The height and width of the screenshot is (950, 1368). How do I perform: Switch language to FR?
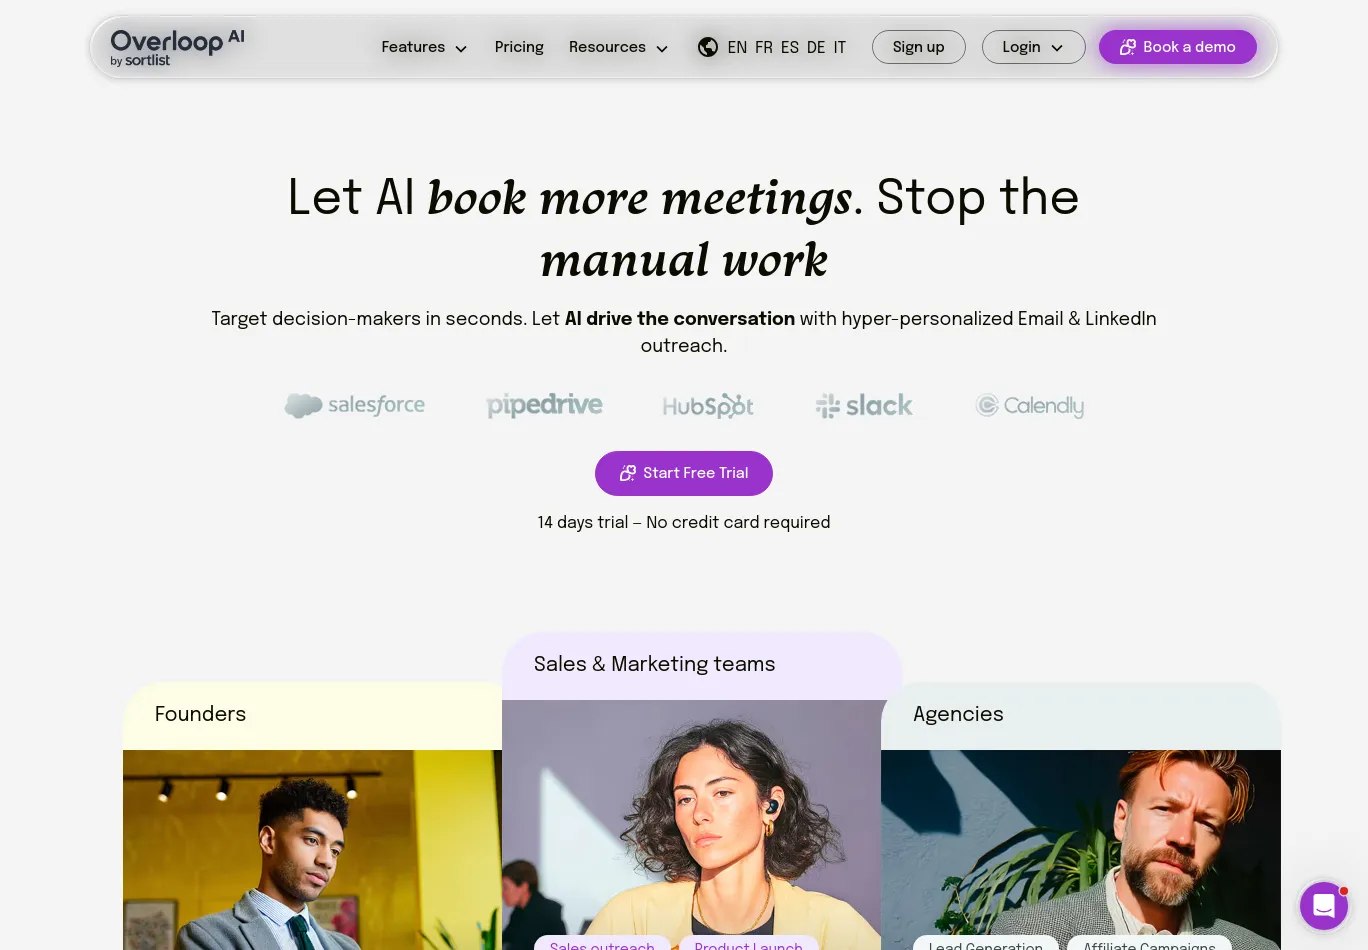click(764, 47)
